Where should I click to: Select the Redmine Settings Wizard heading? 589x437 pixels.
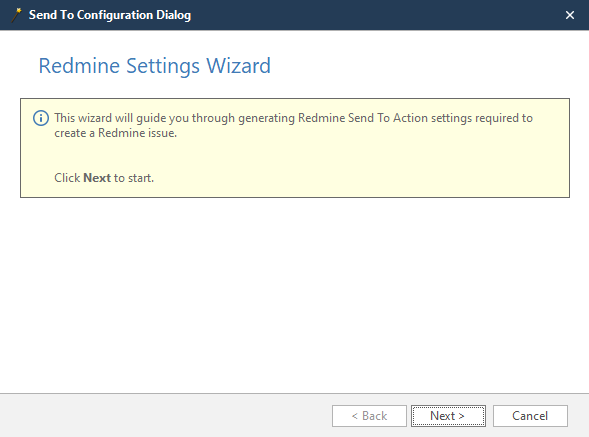point(154,66)
